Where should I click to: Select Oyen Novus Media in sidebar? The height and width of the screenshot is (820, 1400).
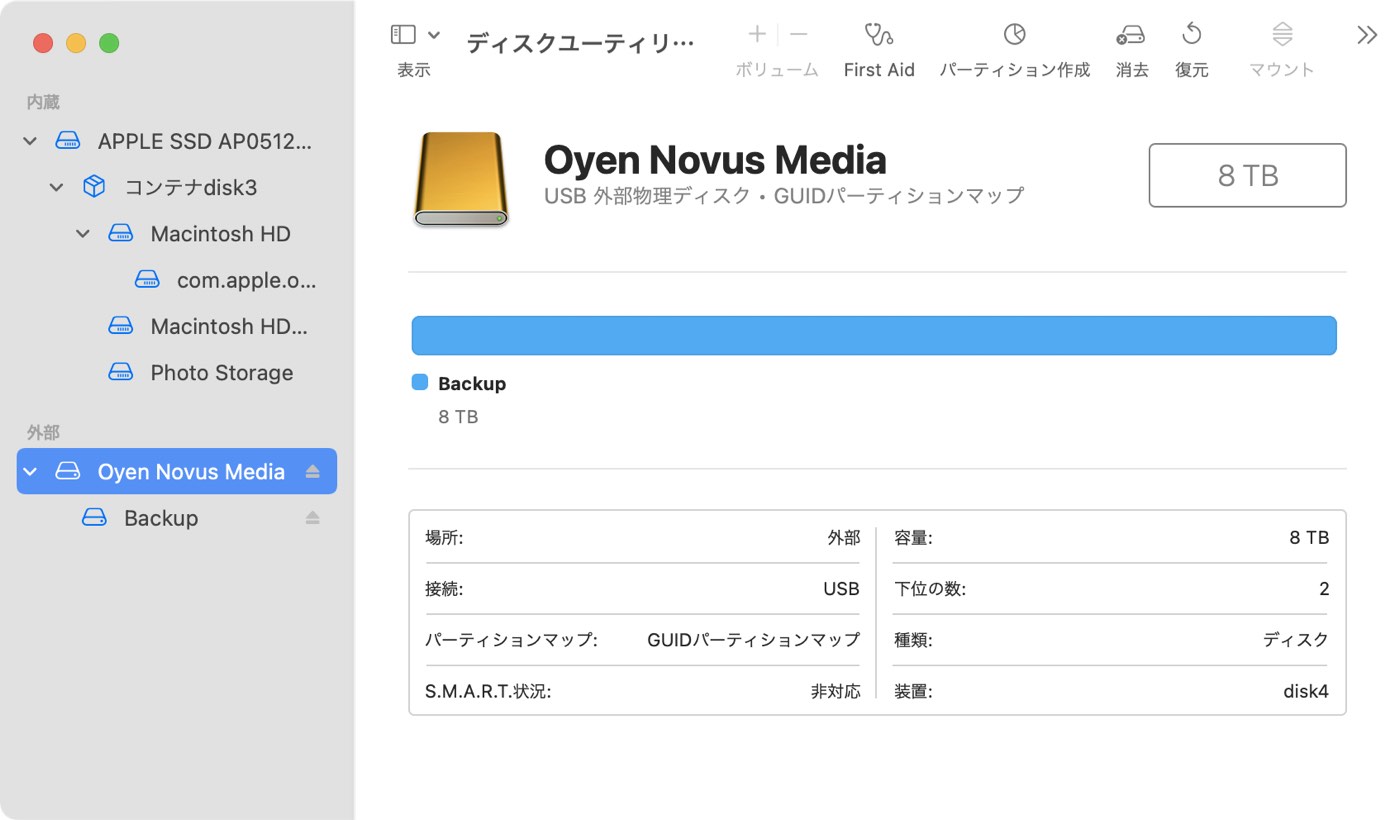coord(177,471)
